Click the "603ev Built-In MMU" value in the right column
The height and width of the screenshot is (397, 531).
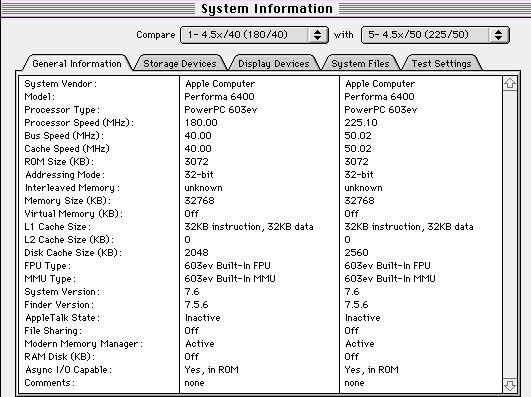pos(390,279)
